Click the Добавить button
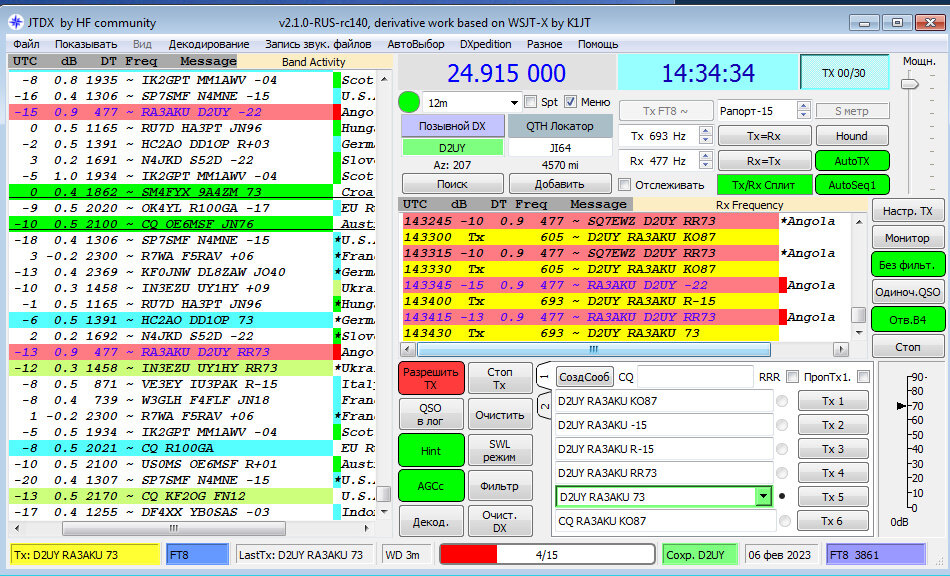Screen dimensions: 950x576 click(560, 184)
